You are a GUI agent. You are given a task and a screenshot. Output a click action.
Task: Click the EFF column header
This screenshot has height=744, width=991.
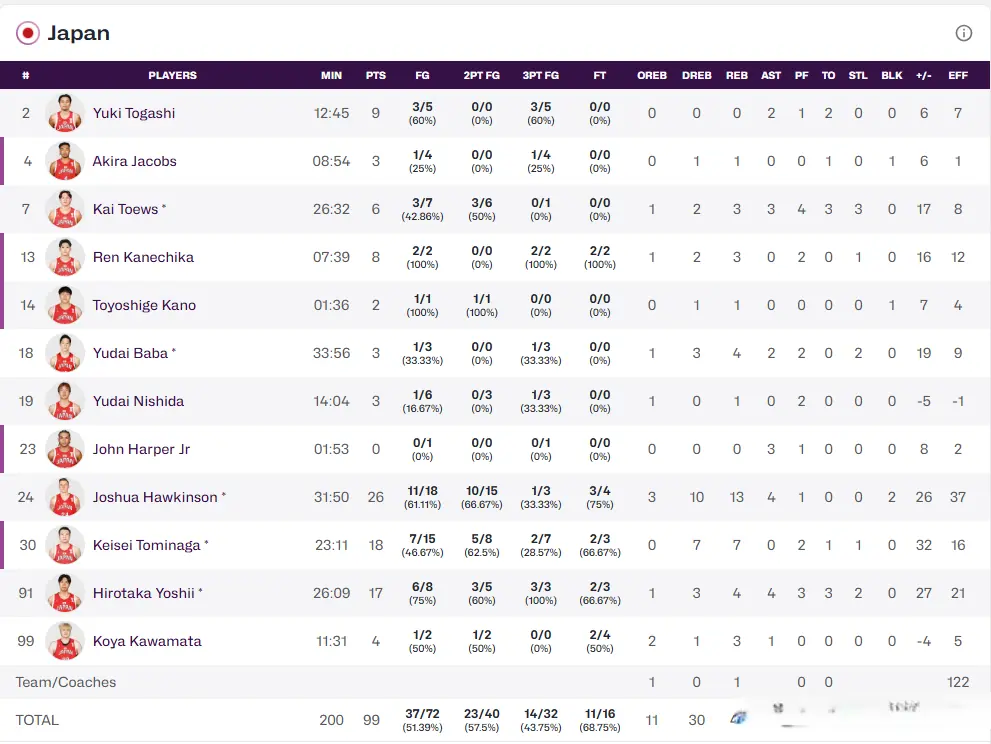pos(957,75)
